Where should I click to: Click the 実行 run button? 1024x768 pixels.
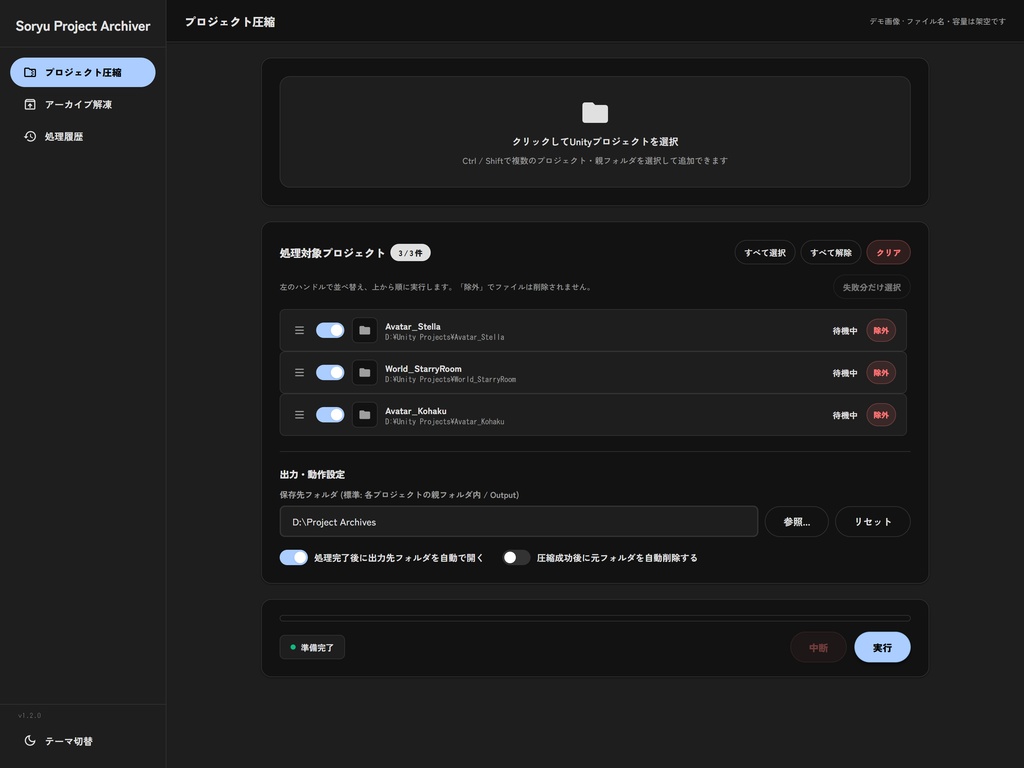[882, 647]
